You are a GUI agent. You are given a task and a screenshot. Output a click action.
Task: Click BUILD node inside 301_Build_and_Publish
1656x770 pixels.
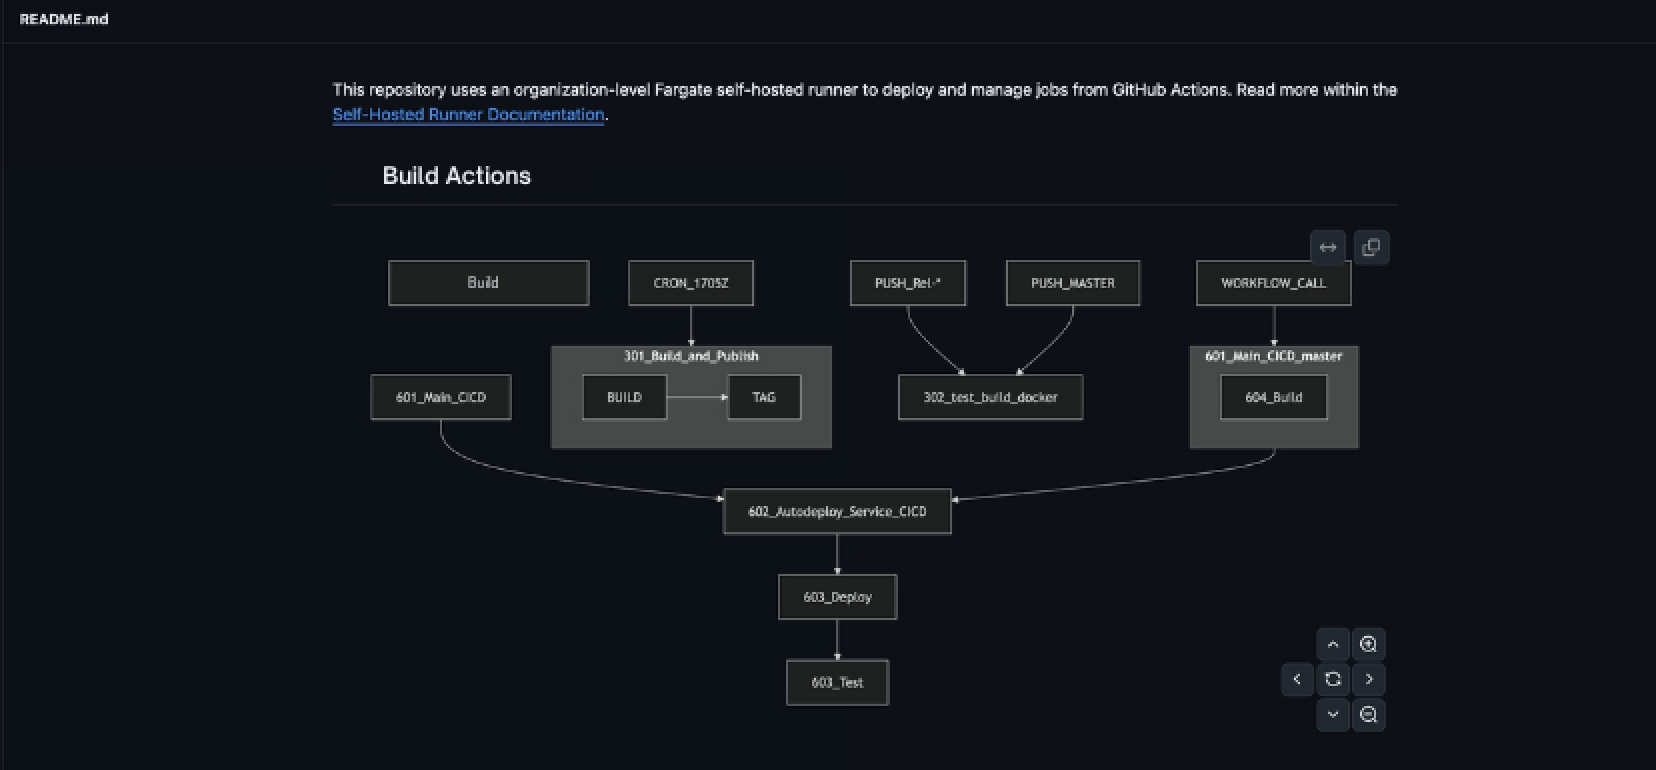[625, 397]
